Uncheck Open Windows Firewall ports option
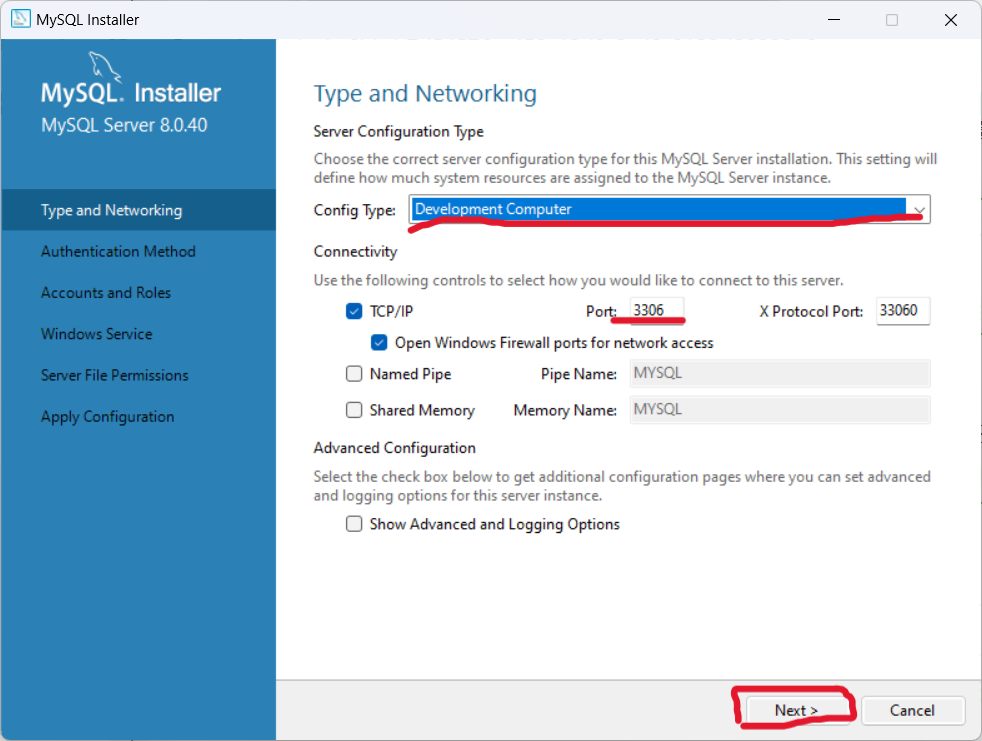 379,343
